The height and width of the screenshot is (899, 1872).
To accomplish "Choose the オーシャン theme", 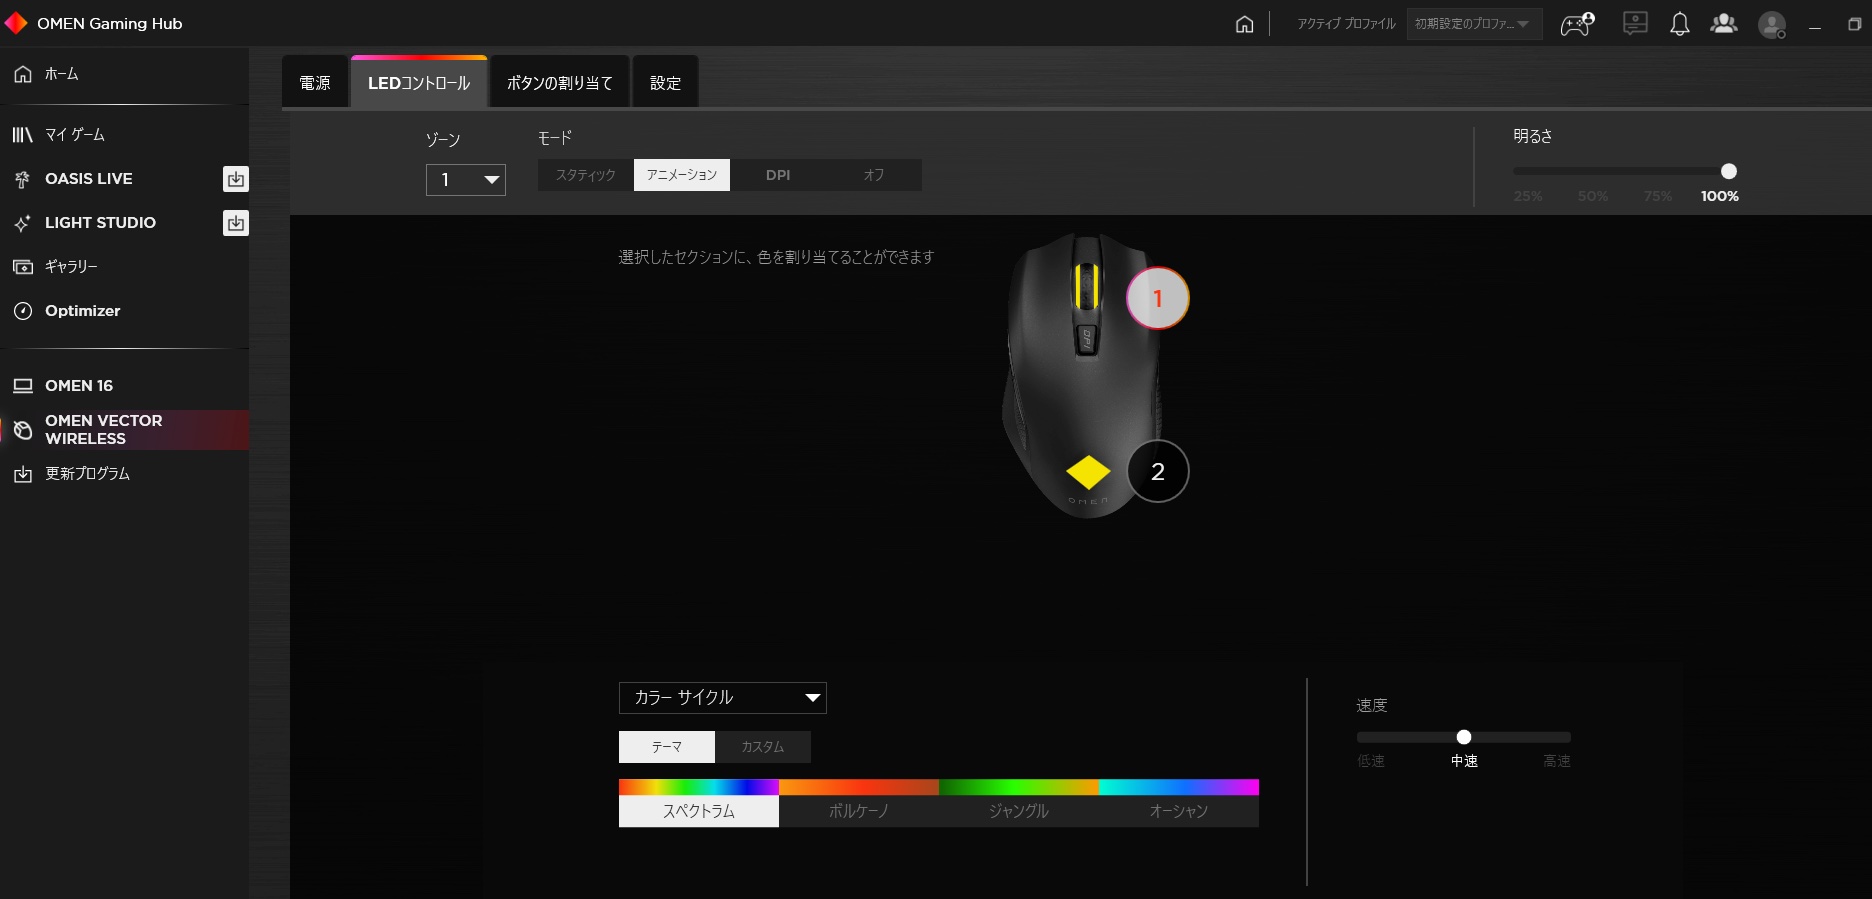I will (x=1179, y=811).
